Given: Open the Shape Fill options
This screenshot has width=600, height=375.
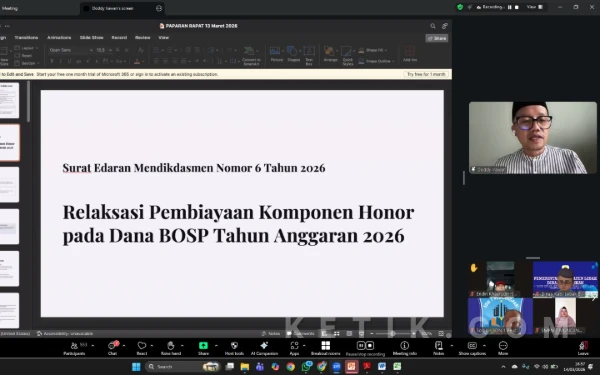Looking at the screenshot, I should (373, 50).
